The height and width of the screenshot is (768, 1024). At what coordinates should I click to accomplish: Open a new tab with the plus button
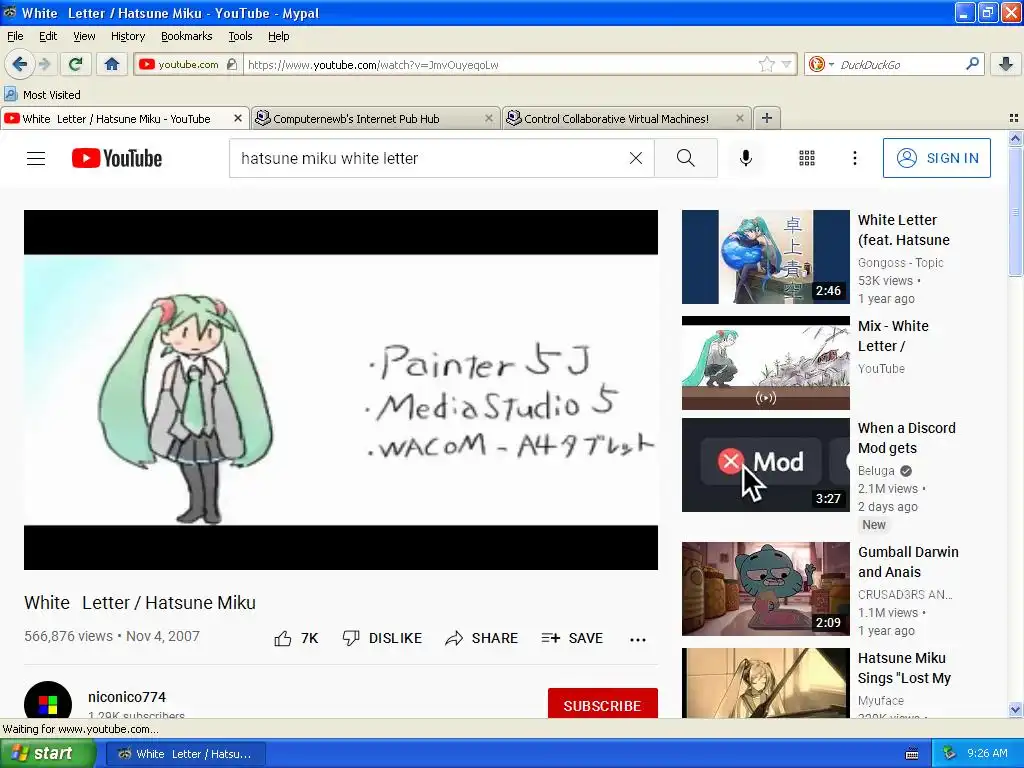pos(767,118)
